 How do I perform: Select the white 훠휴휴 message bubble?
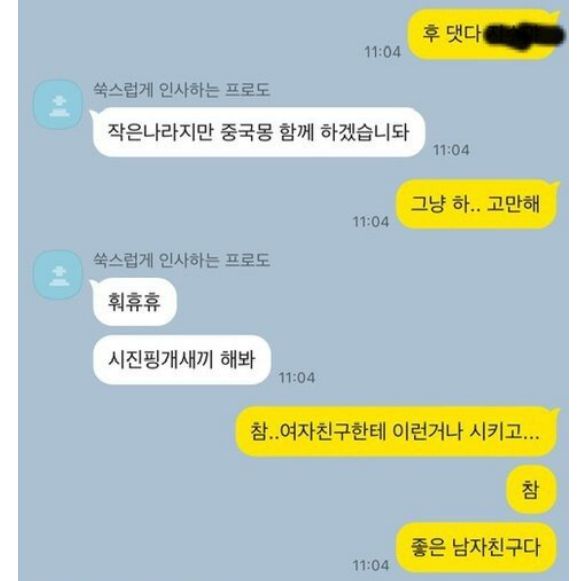click(x=134, y=302)
